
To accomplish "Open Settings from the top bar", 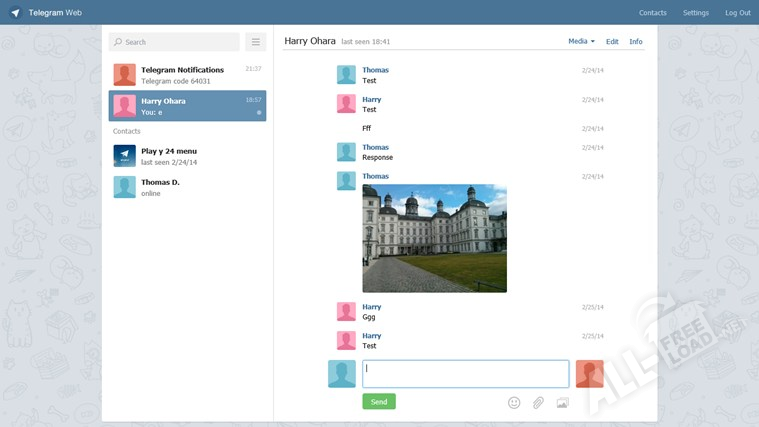I will pyautogui.click(x=695, y=13).
